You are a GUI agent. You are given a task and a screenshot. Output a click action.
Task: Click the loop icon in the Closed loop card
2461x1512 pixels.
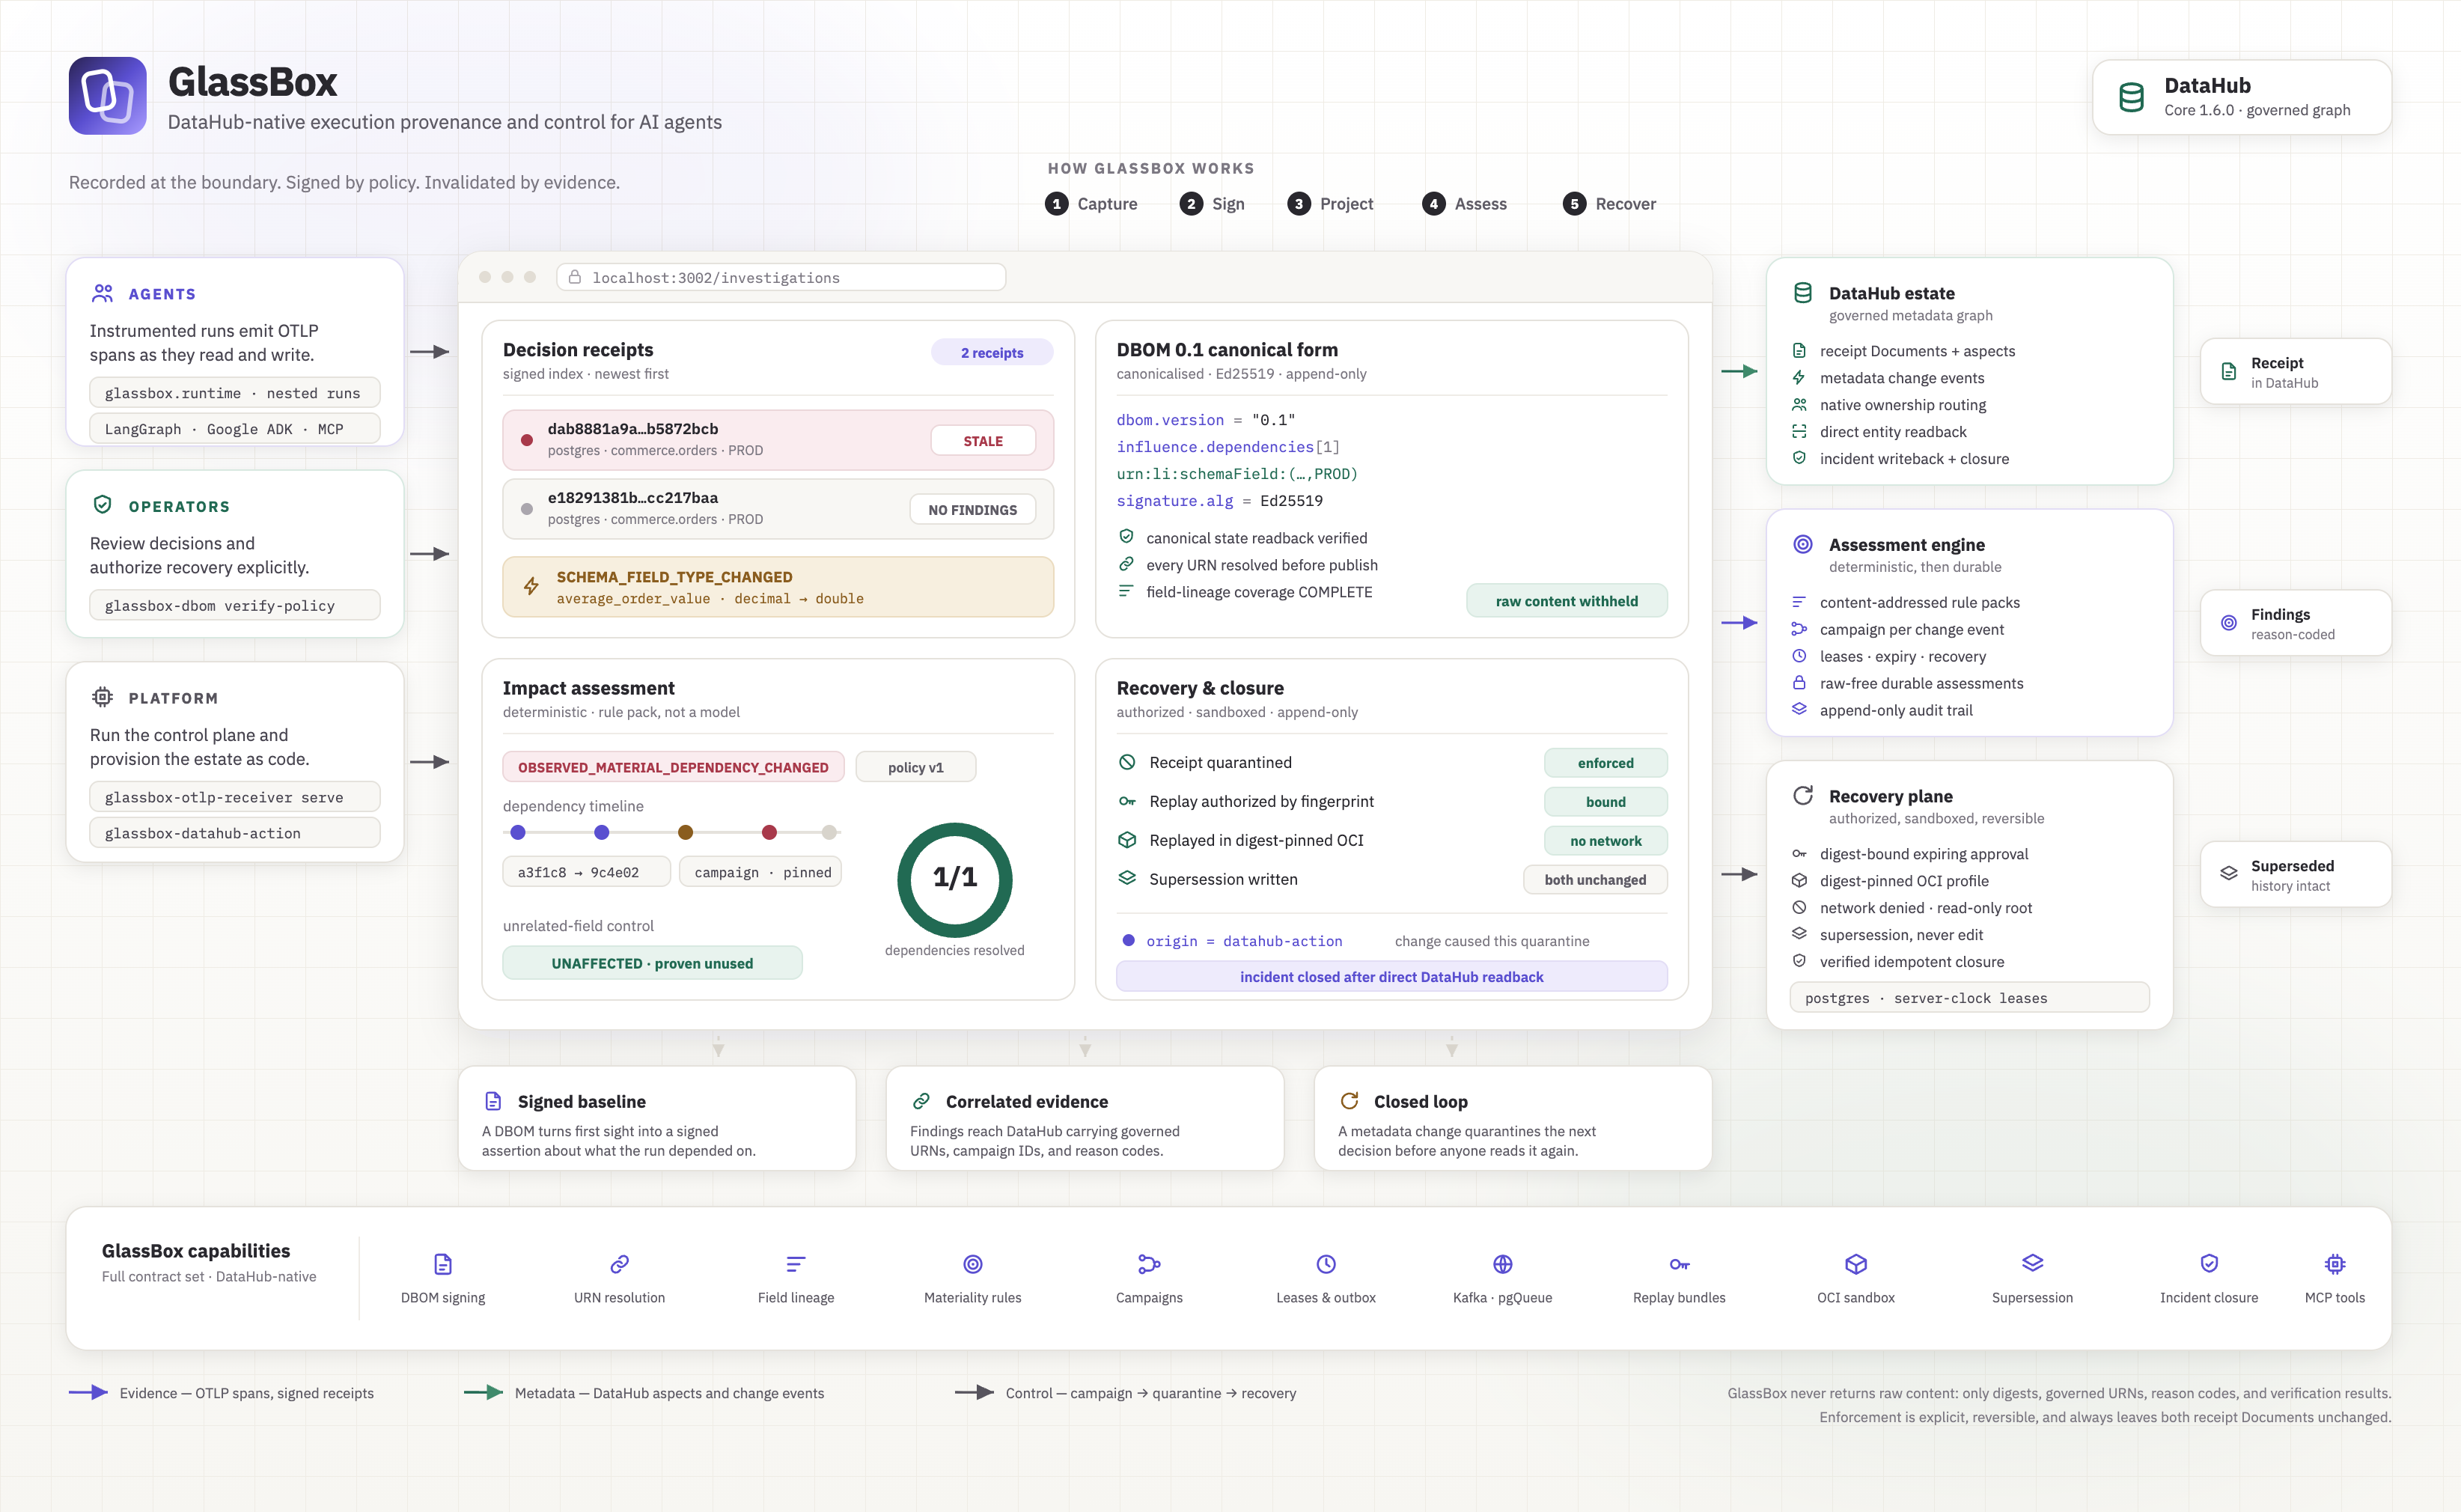click(1349, 1101)
